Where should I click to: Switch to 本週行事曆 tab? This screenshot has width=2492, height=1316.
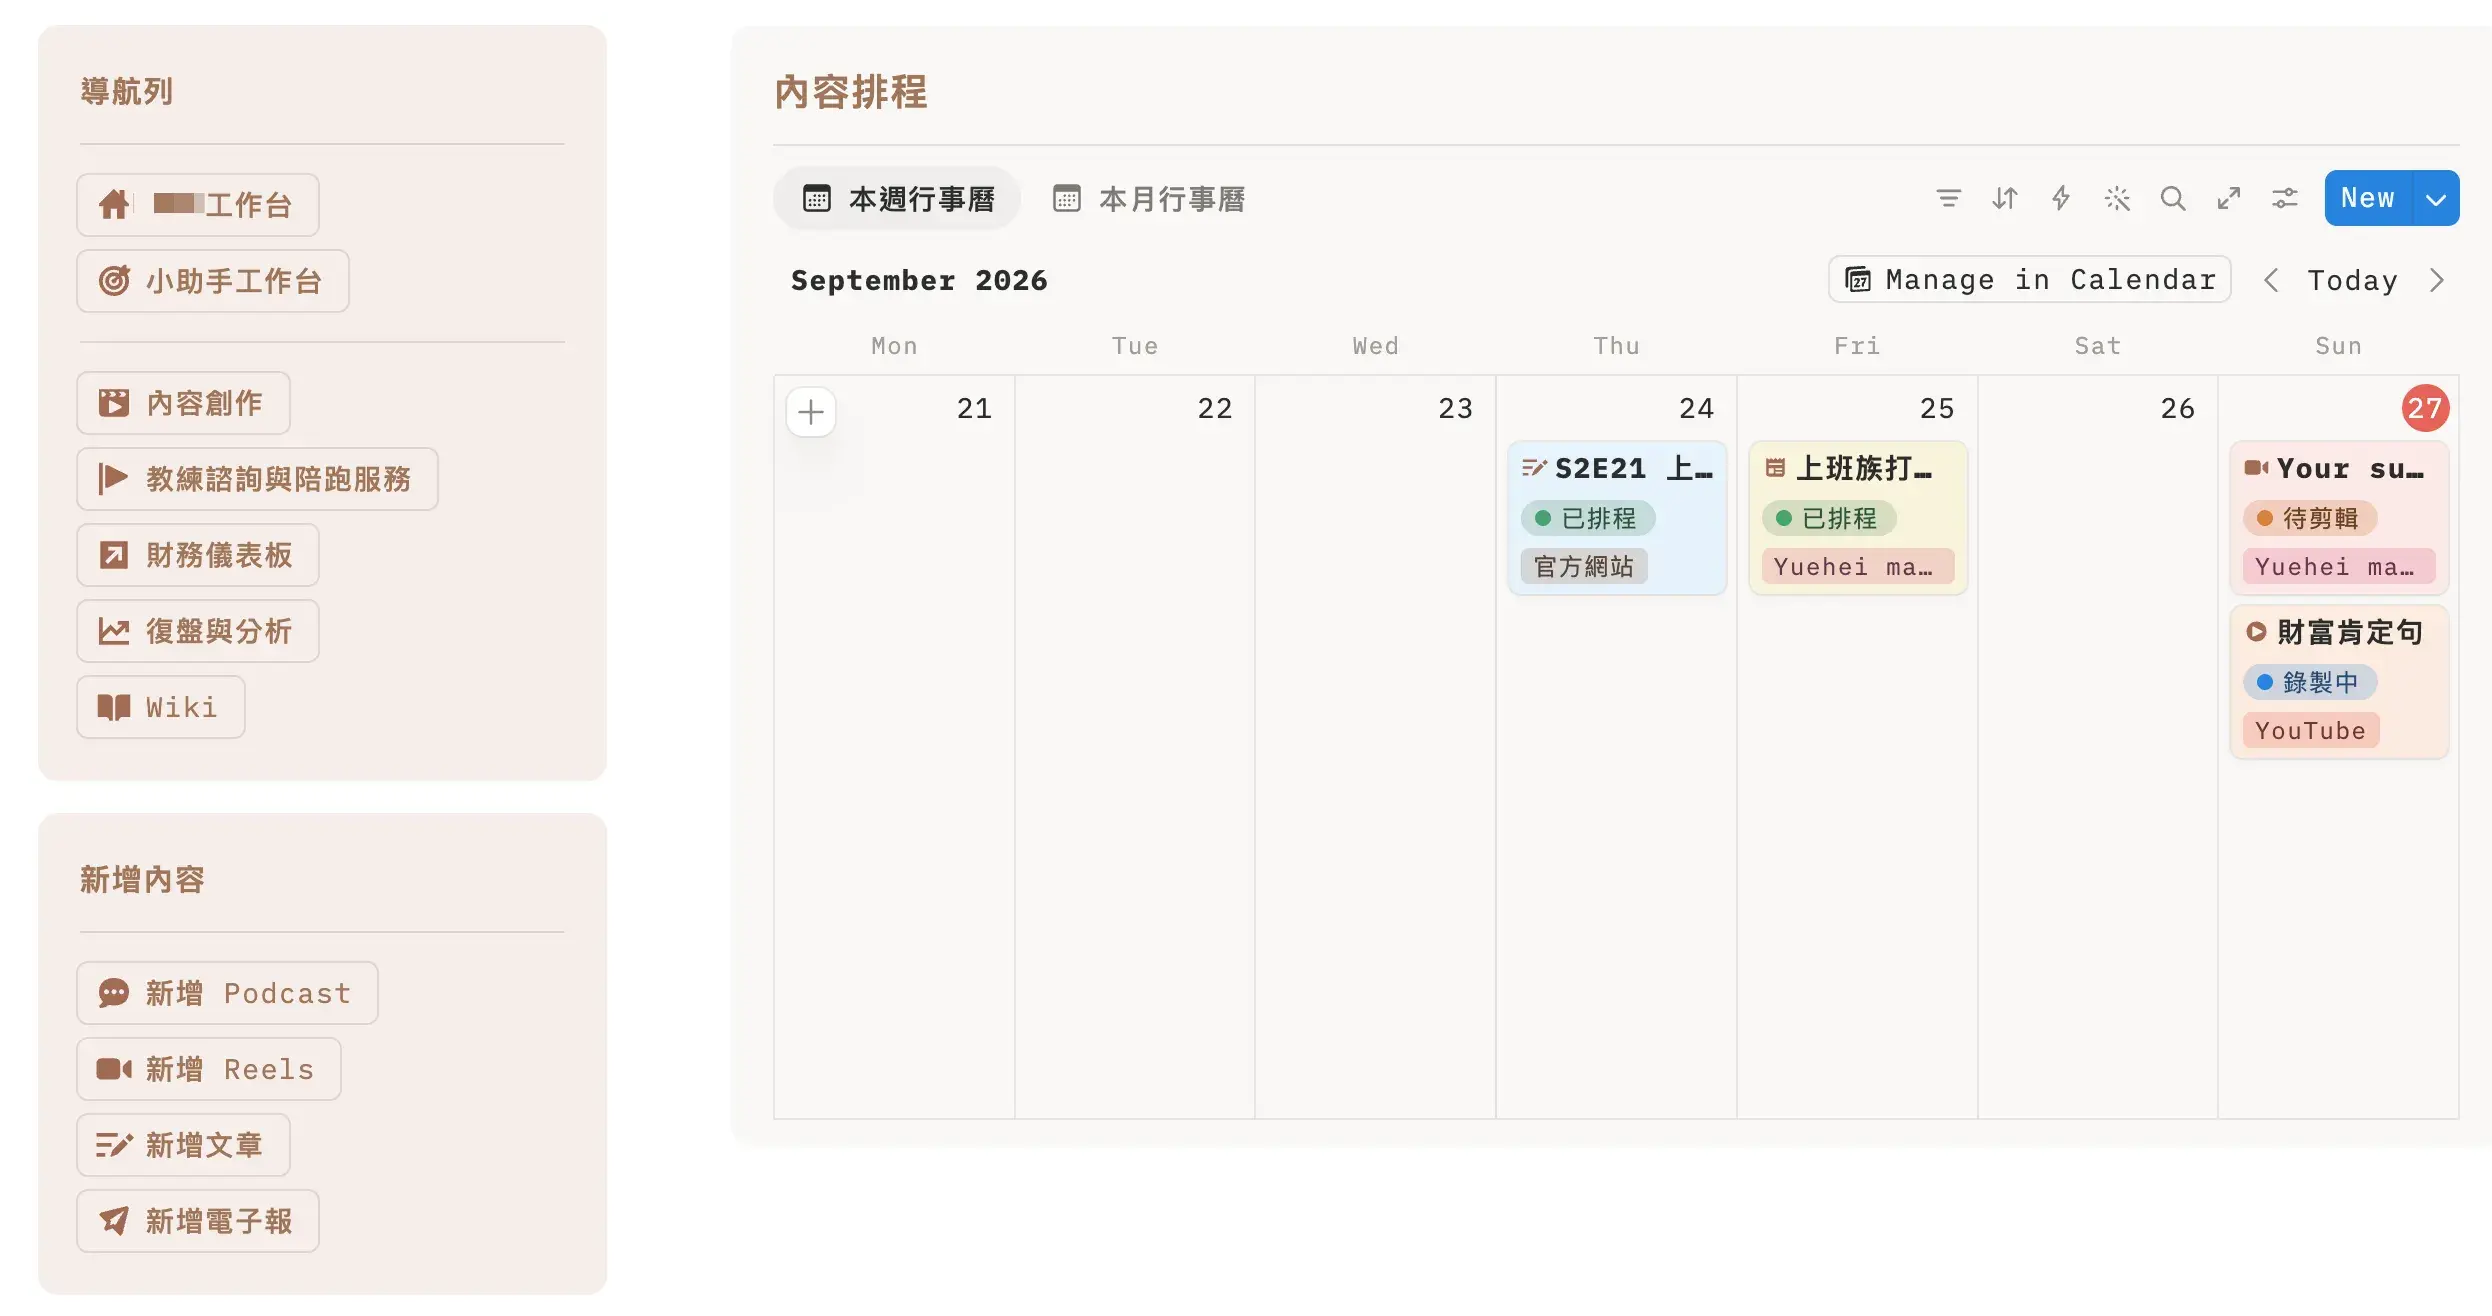point(898,198)
